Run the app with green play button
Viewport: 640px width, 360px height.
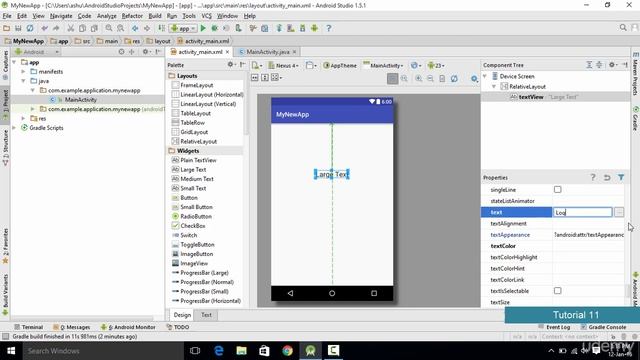tap(203, 28)
